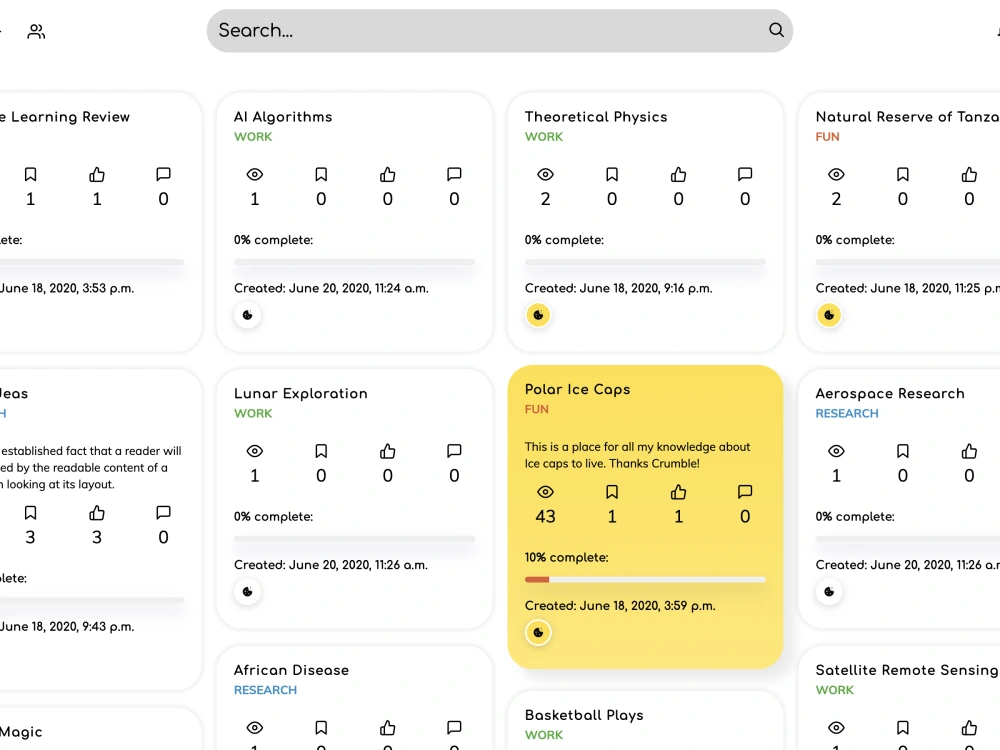Open the Basketball Plays title
1000x750 pixels.
tap(584, 716)
